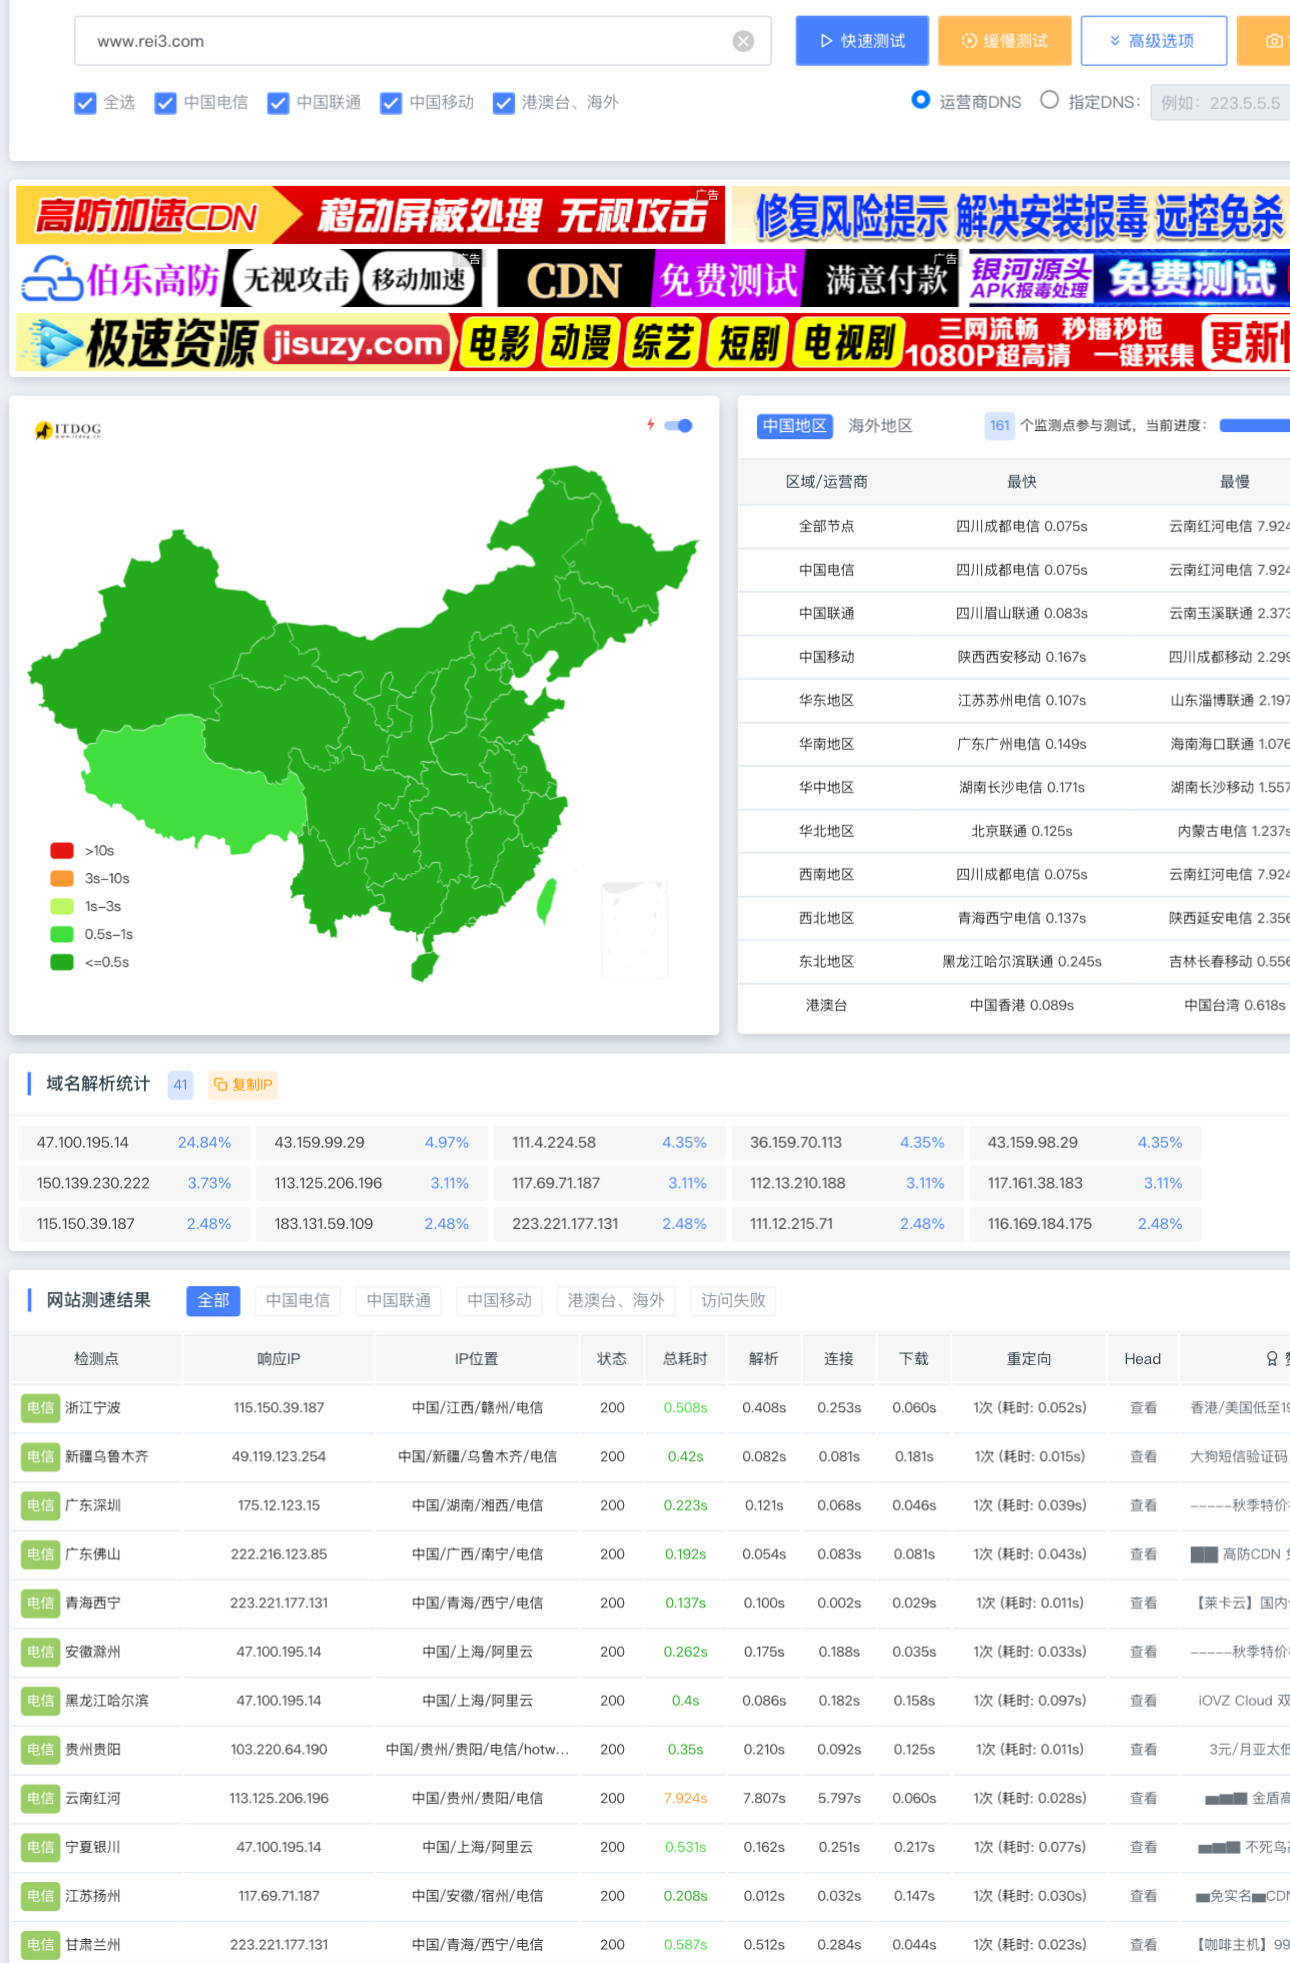View Head for 云南红河 row
1290x1963 pixels.
click(1143, 1799)
